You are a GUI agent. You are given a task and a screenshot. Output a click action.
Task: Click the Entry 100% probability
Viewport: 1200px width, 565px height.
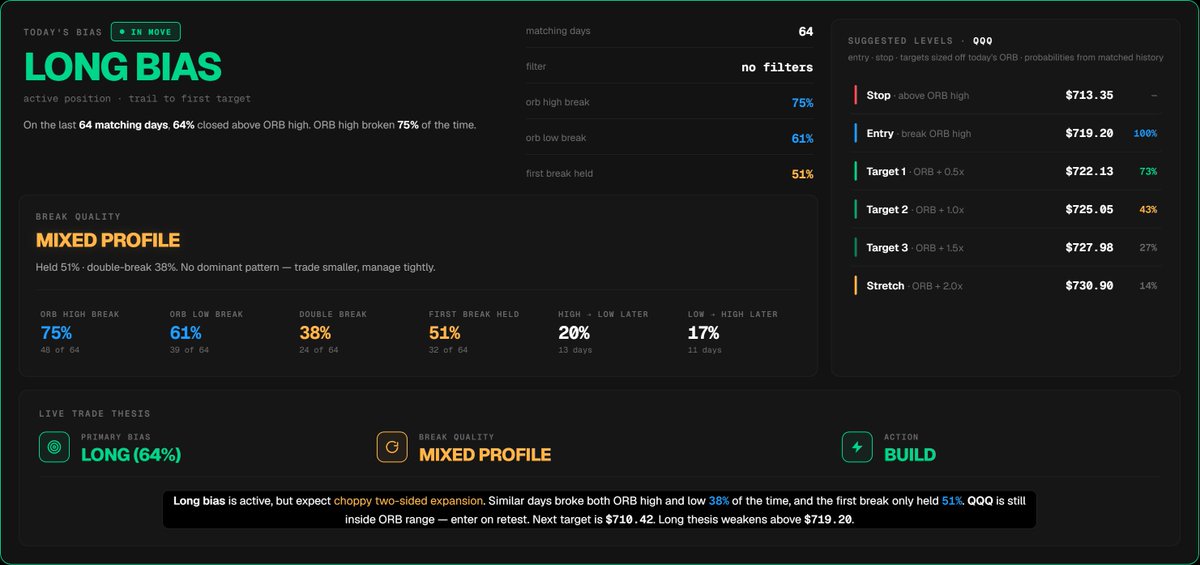tap(1145, 133)
